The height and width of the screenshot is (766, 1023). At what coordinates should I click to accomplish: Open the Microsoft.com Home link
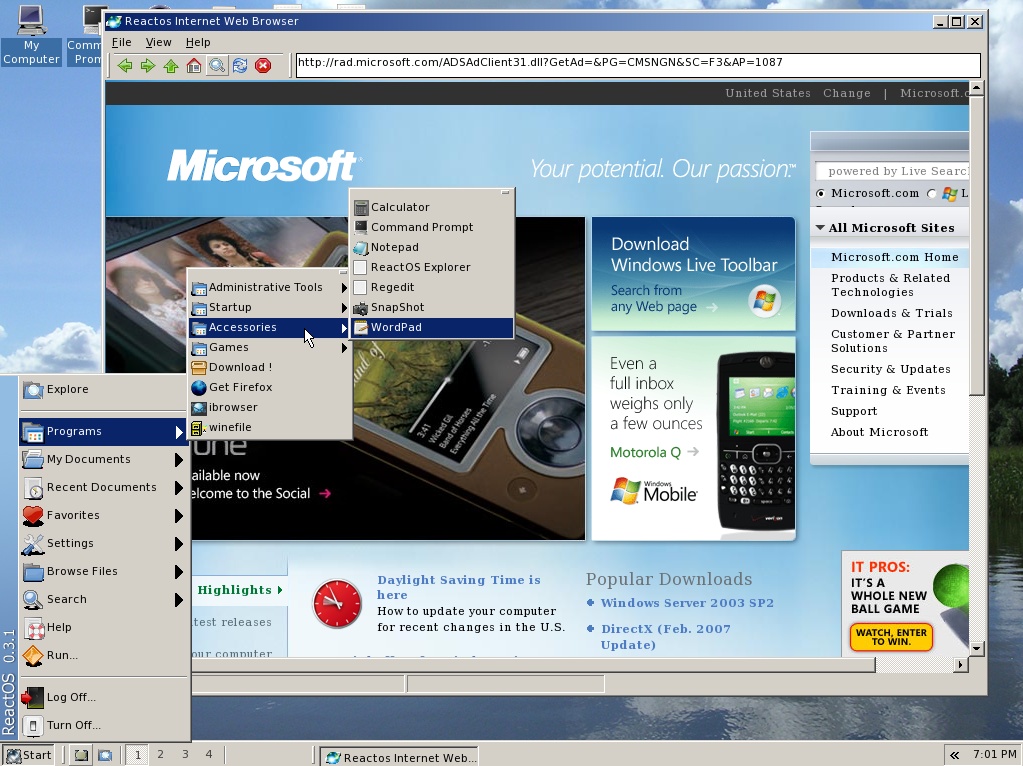coord(894,257)
